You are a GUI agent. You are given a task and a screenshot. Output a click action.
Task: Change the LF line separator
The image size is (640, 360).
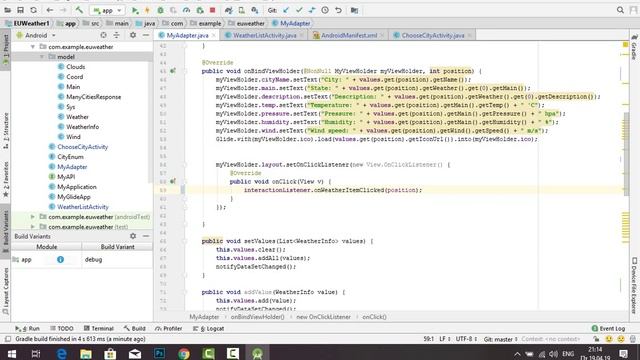point(444,339)
